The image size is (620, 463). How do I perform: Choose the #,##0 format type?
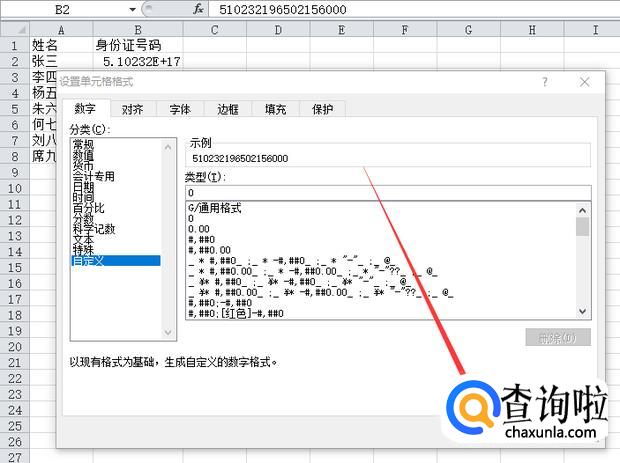click(201, 239)
